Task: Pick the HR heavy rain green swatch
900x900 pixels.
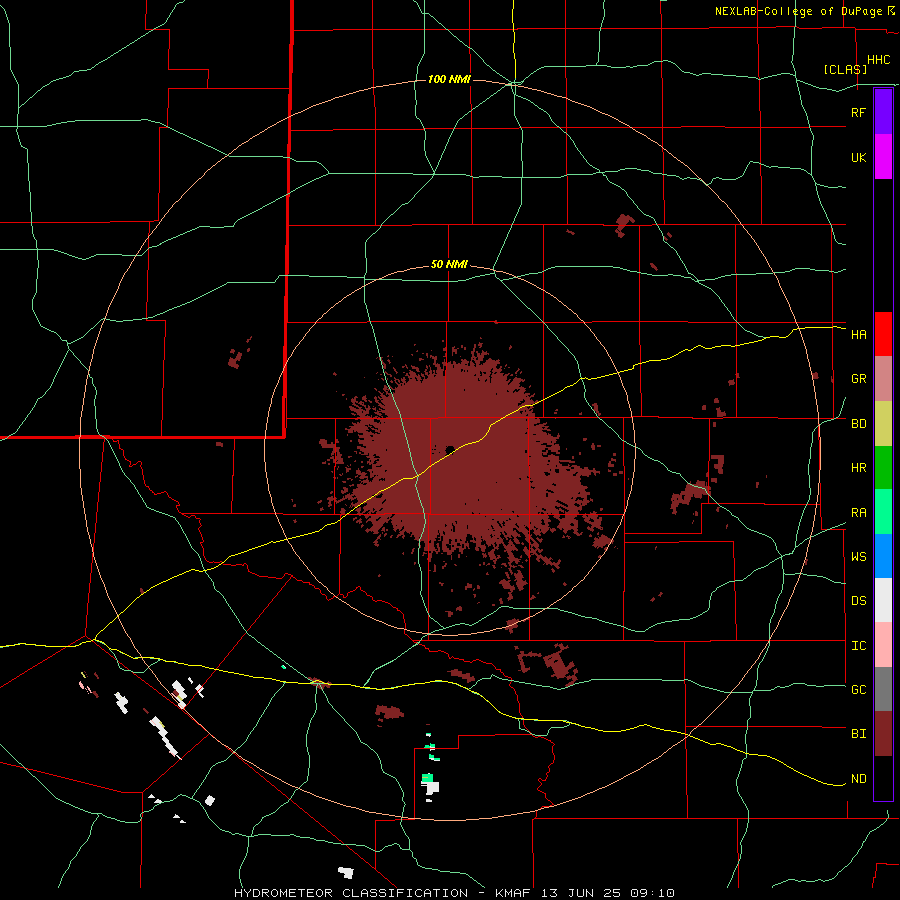Action: tap(883, 468)
